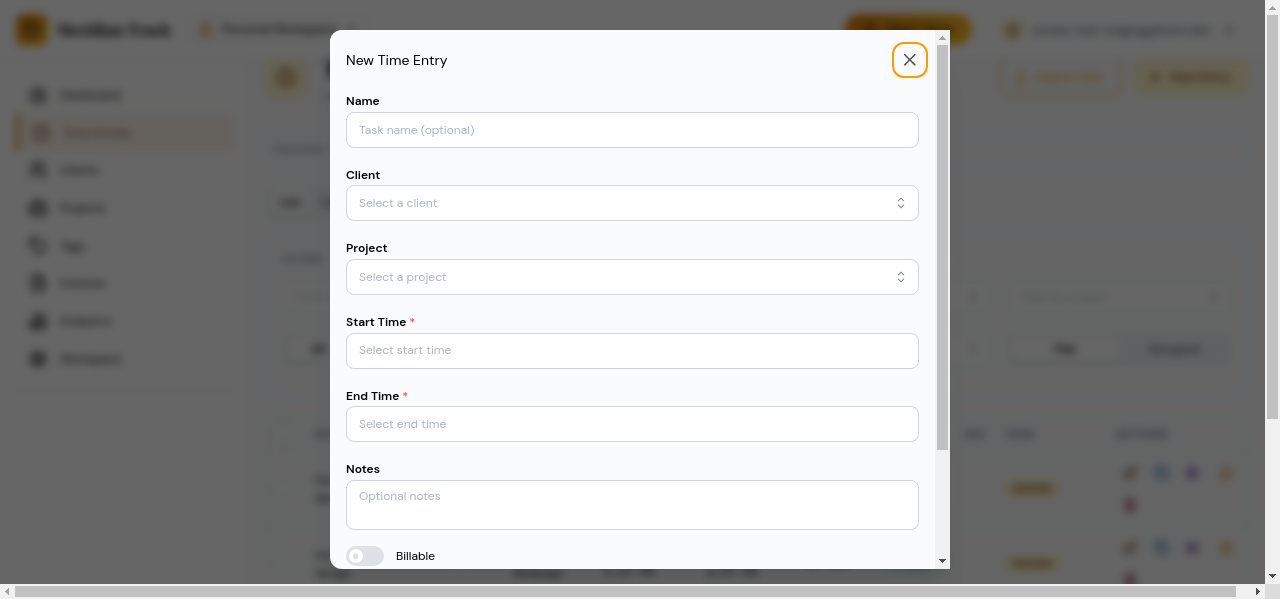Select Dashboard from the navigation menu

89,94
